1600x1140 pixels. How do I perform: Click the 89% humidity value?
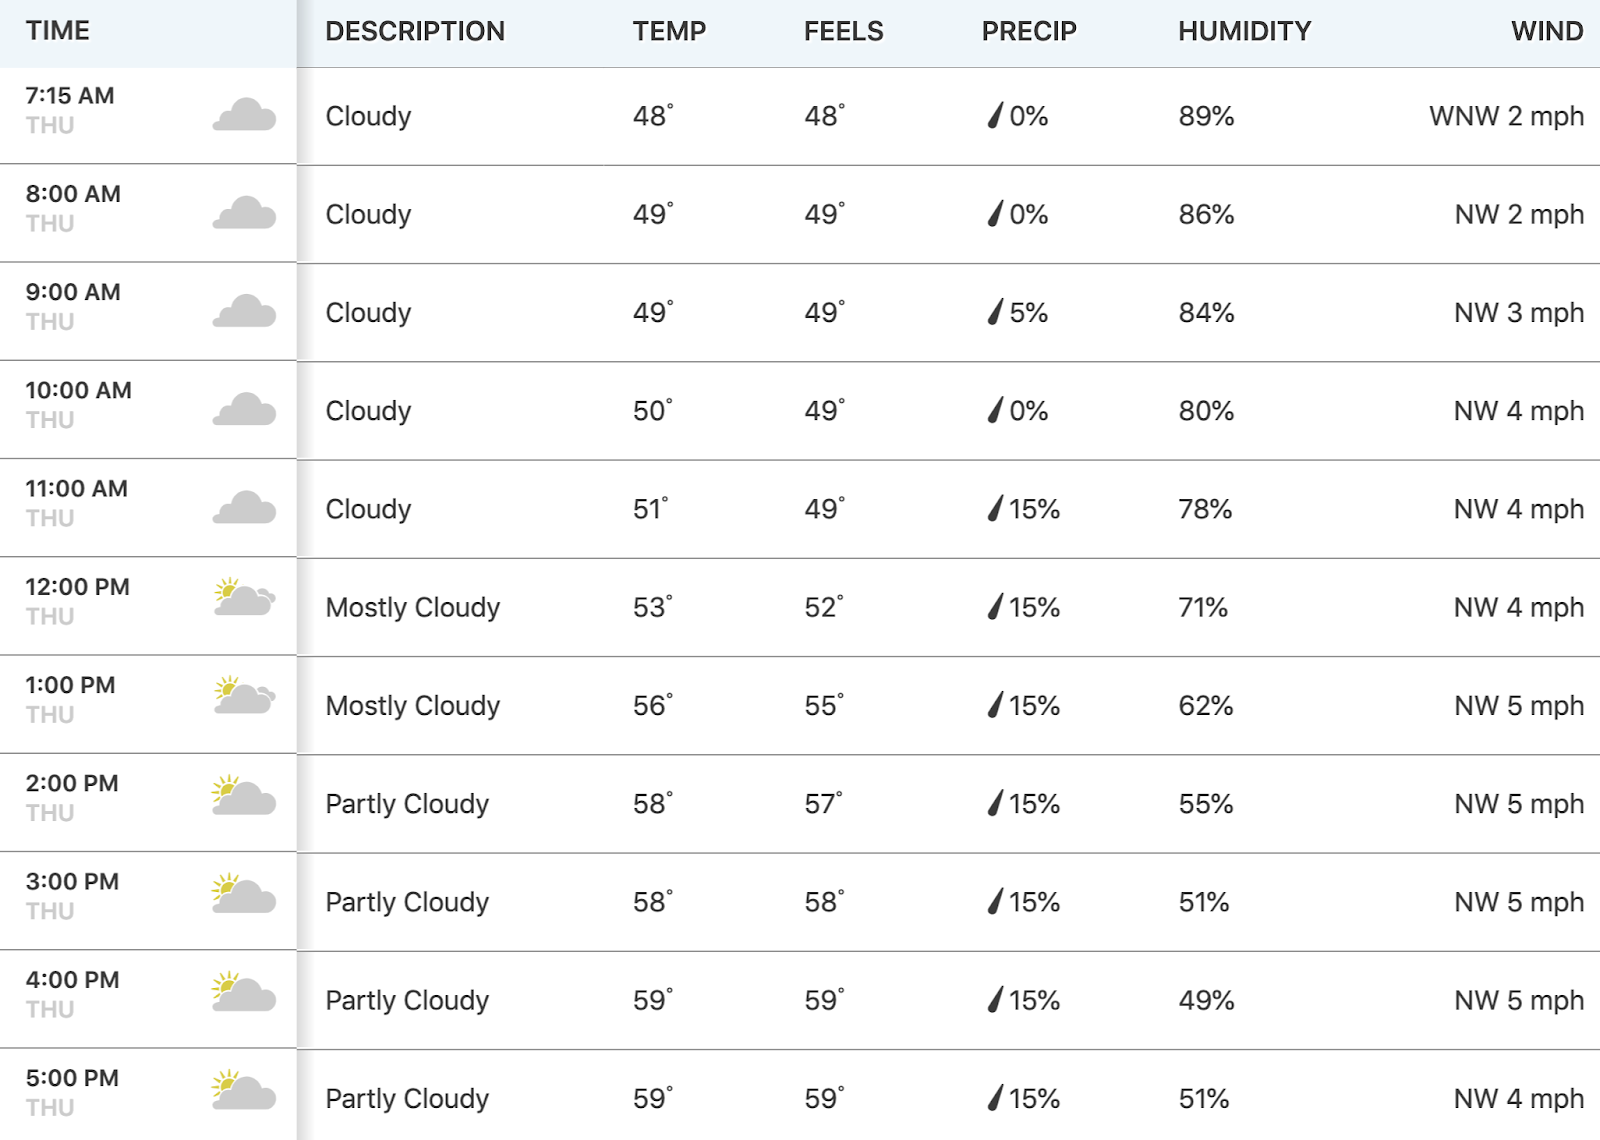1206,116
